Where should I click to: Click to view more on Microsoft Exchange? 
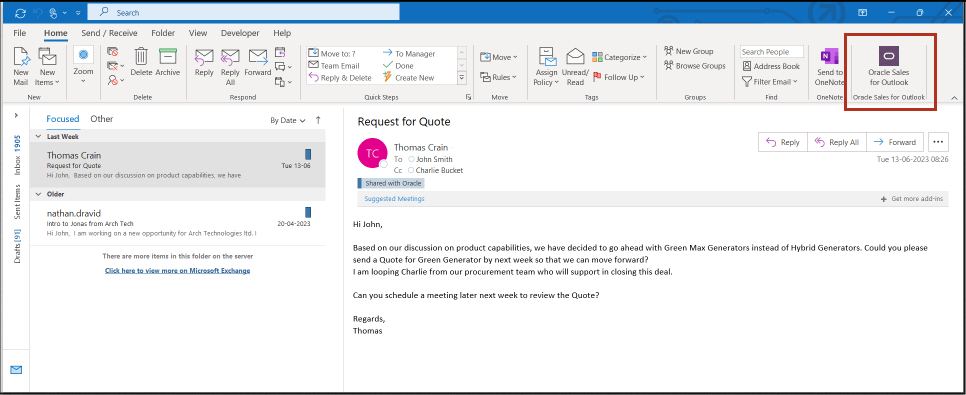point(177,271)
